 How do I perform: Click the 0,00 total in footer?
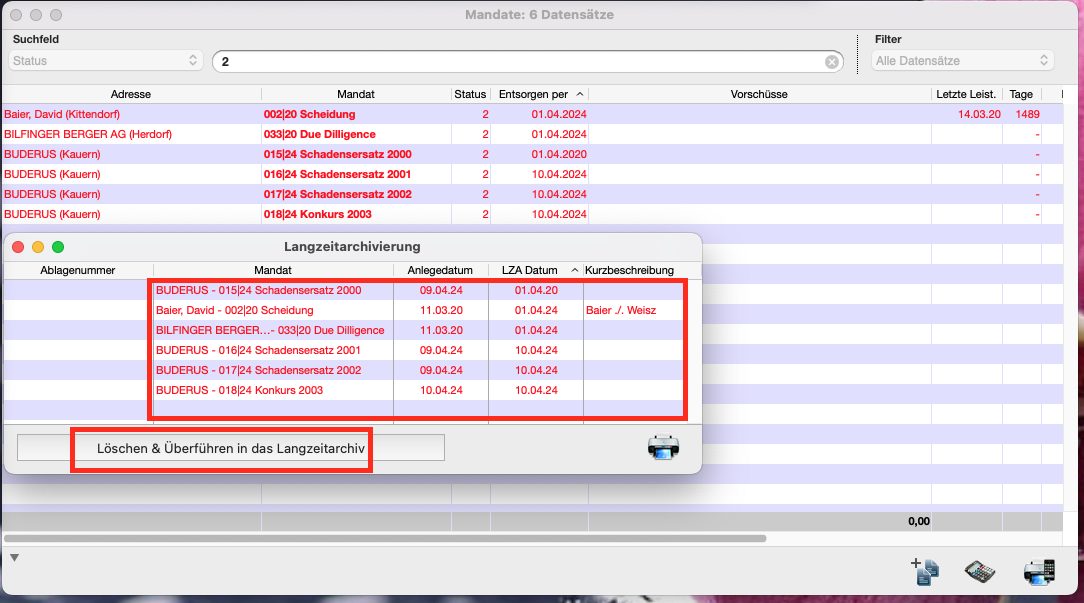919,521
